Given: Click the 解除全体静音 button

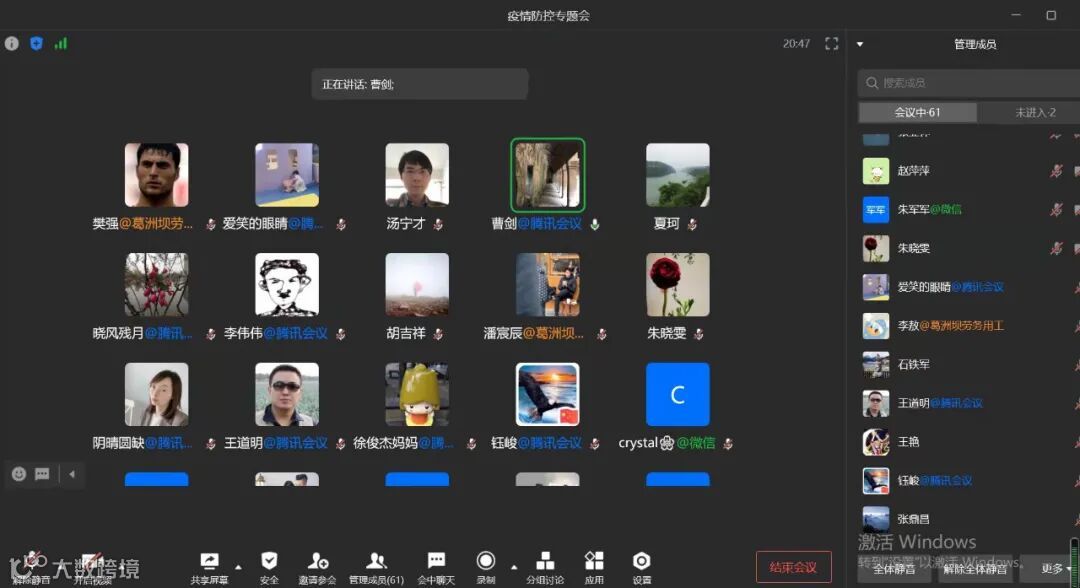Looking at the screenshot, I should click(x=974, y=569).
